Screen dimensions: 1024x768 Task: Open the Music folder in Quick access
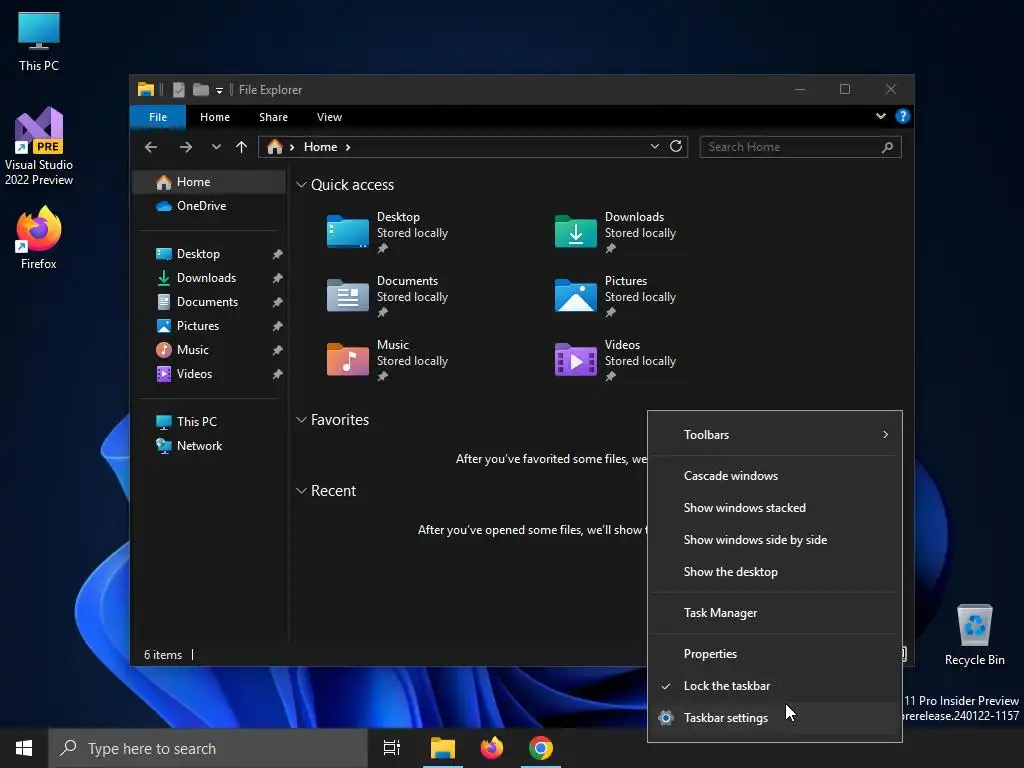[x=387, y=360]
